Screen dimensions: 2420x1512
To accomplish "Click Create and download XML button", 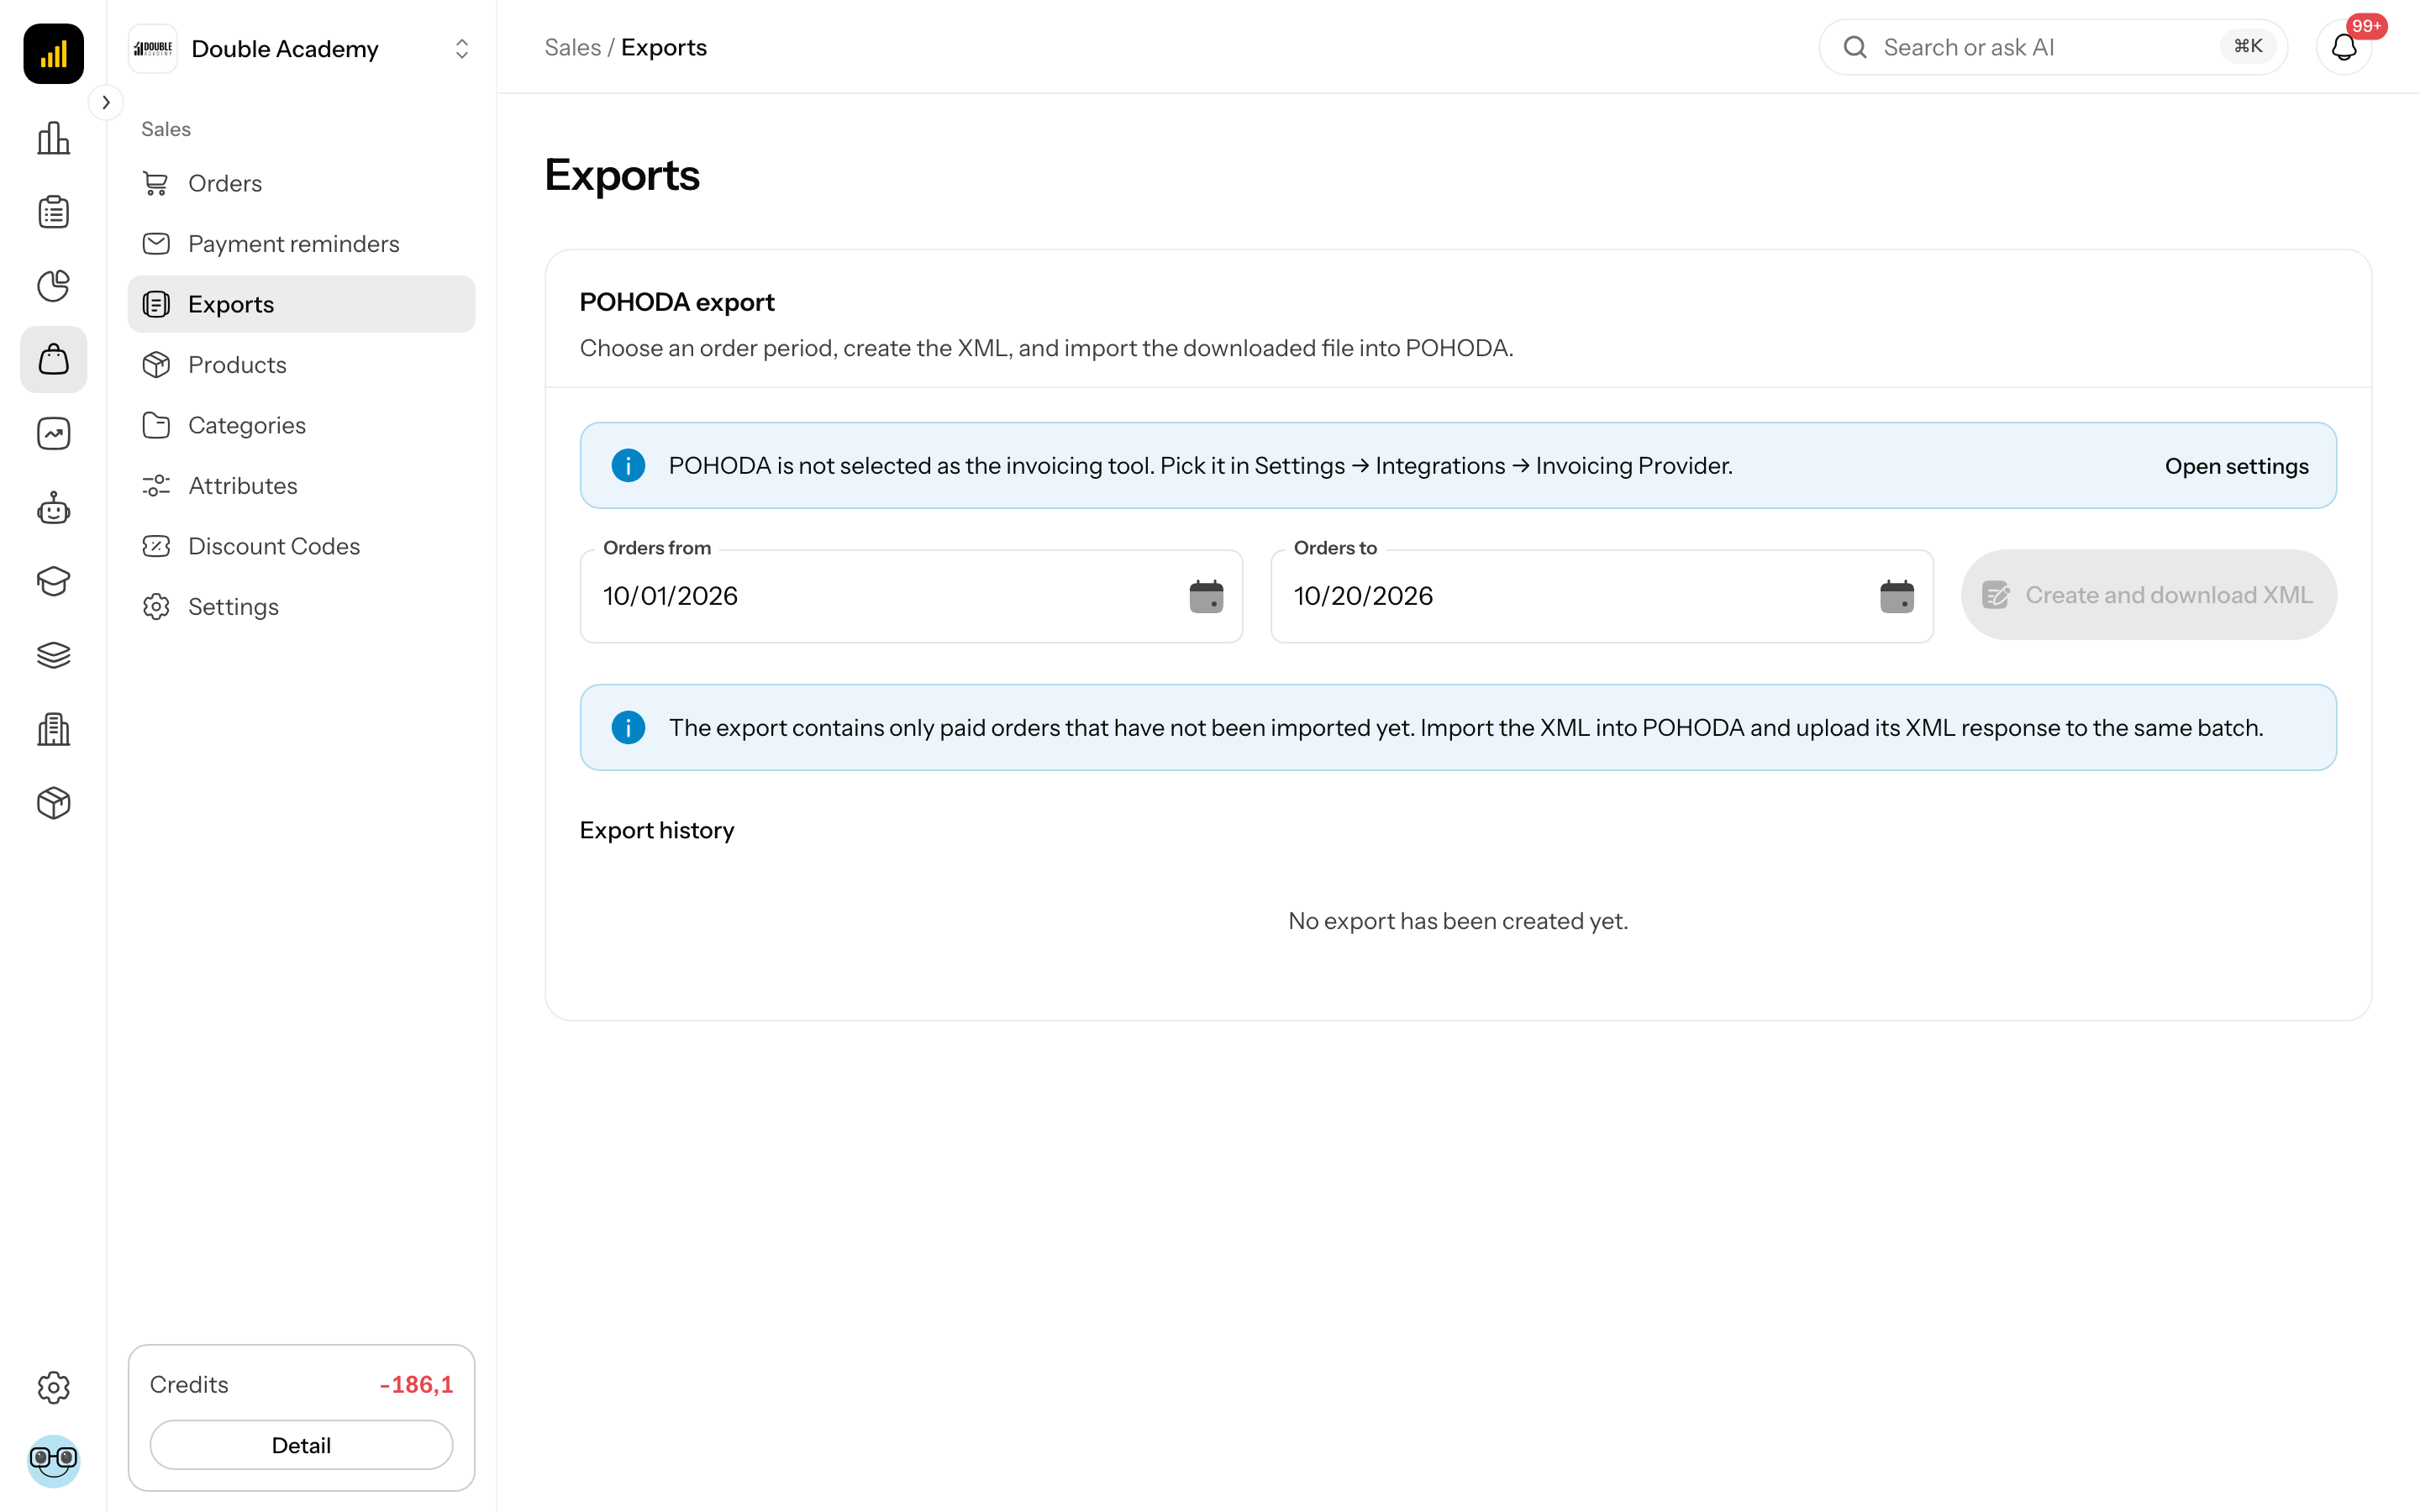I will [2148, 595].
